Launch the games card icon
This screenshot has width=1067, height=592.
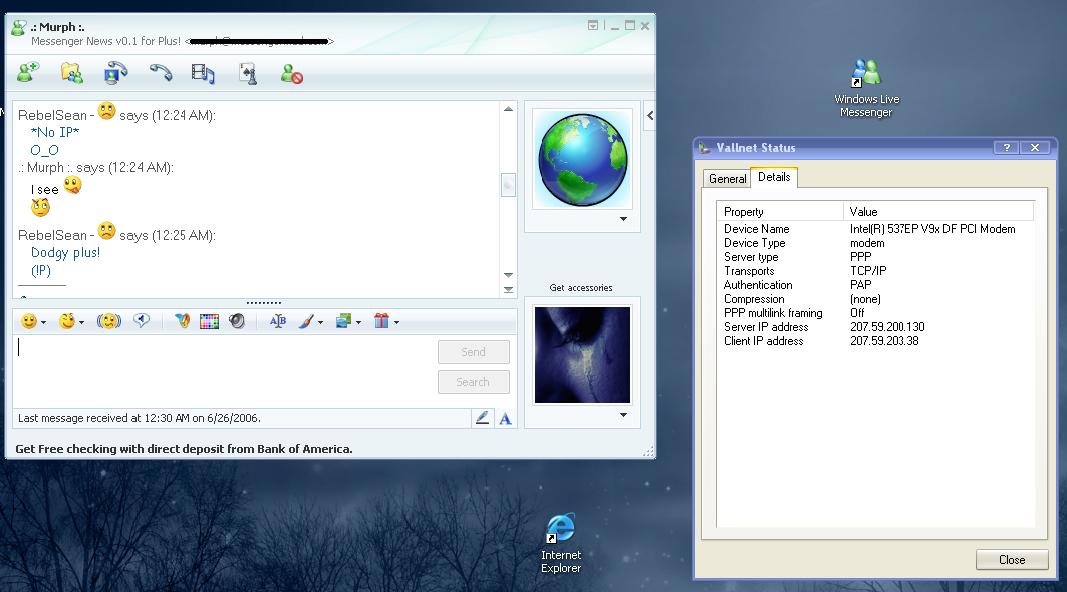[x=248, y=72]
